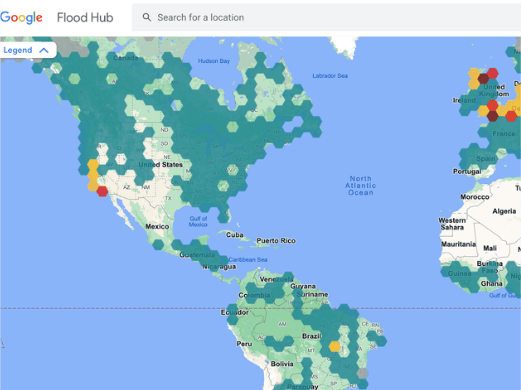Click the Brazil map label
Image resolution: width=521 pixels, height=390 pixels.
point(312,336)
